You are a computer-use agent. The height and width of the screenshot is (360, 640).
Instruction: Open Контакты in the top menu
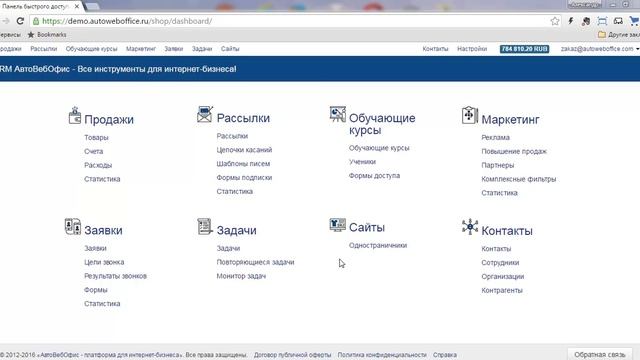435,49
